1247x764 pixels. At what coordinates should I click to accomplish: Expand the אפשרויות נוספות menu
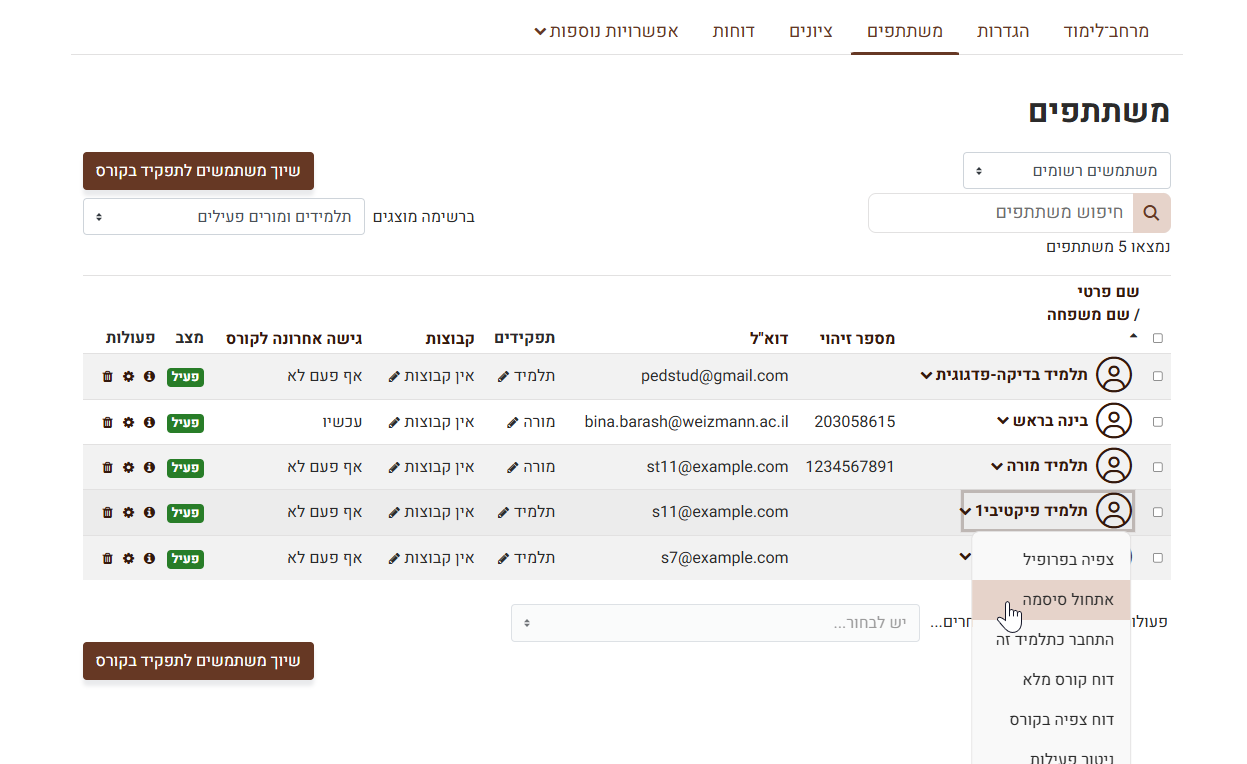coord(606,31)
